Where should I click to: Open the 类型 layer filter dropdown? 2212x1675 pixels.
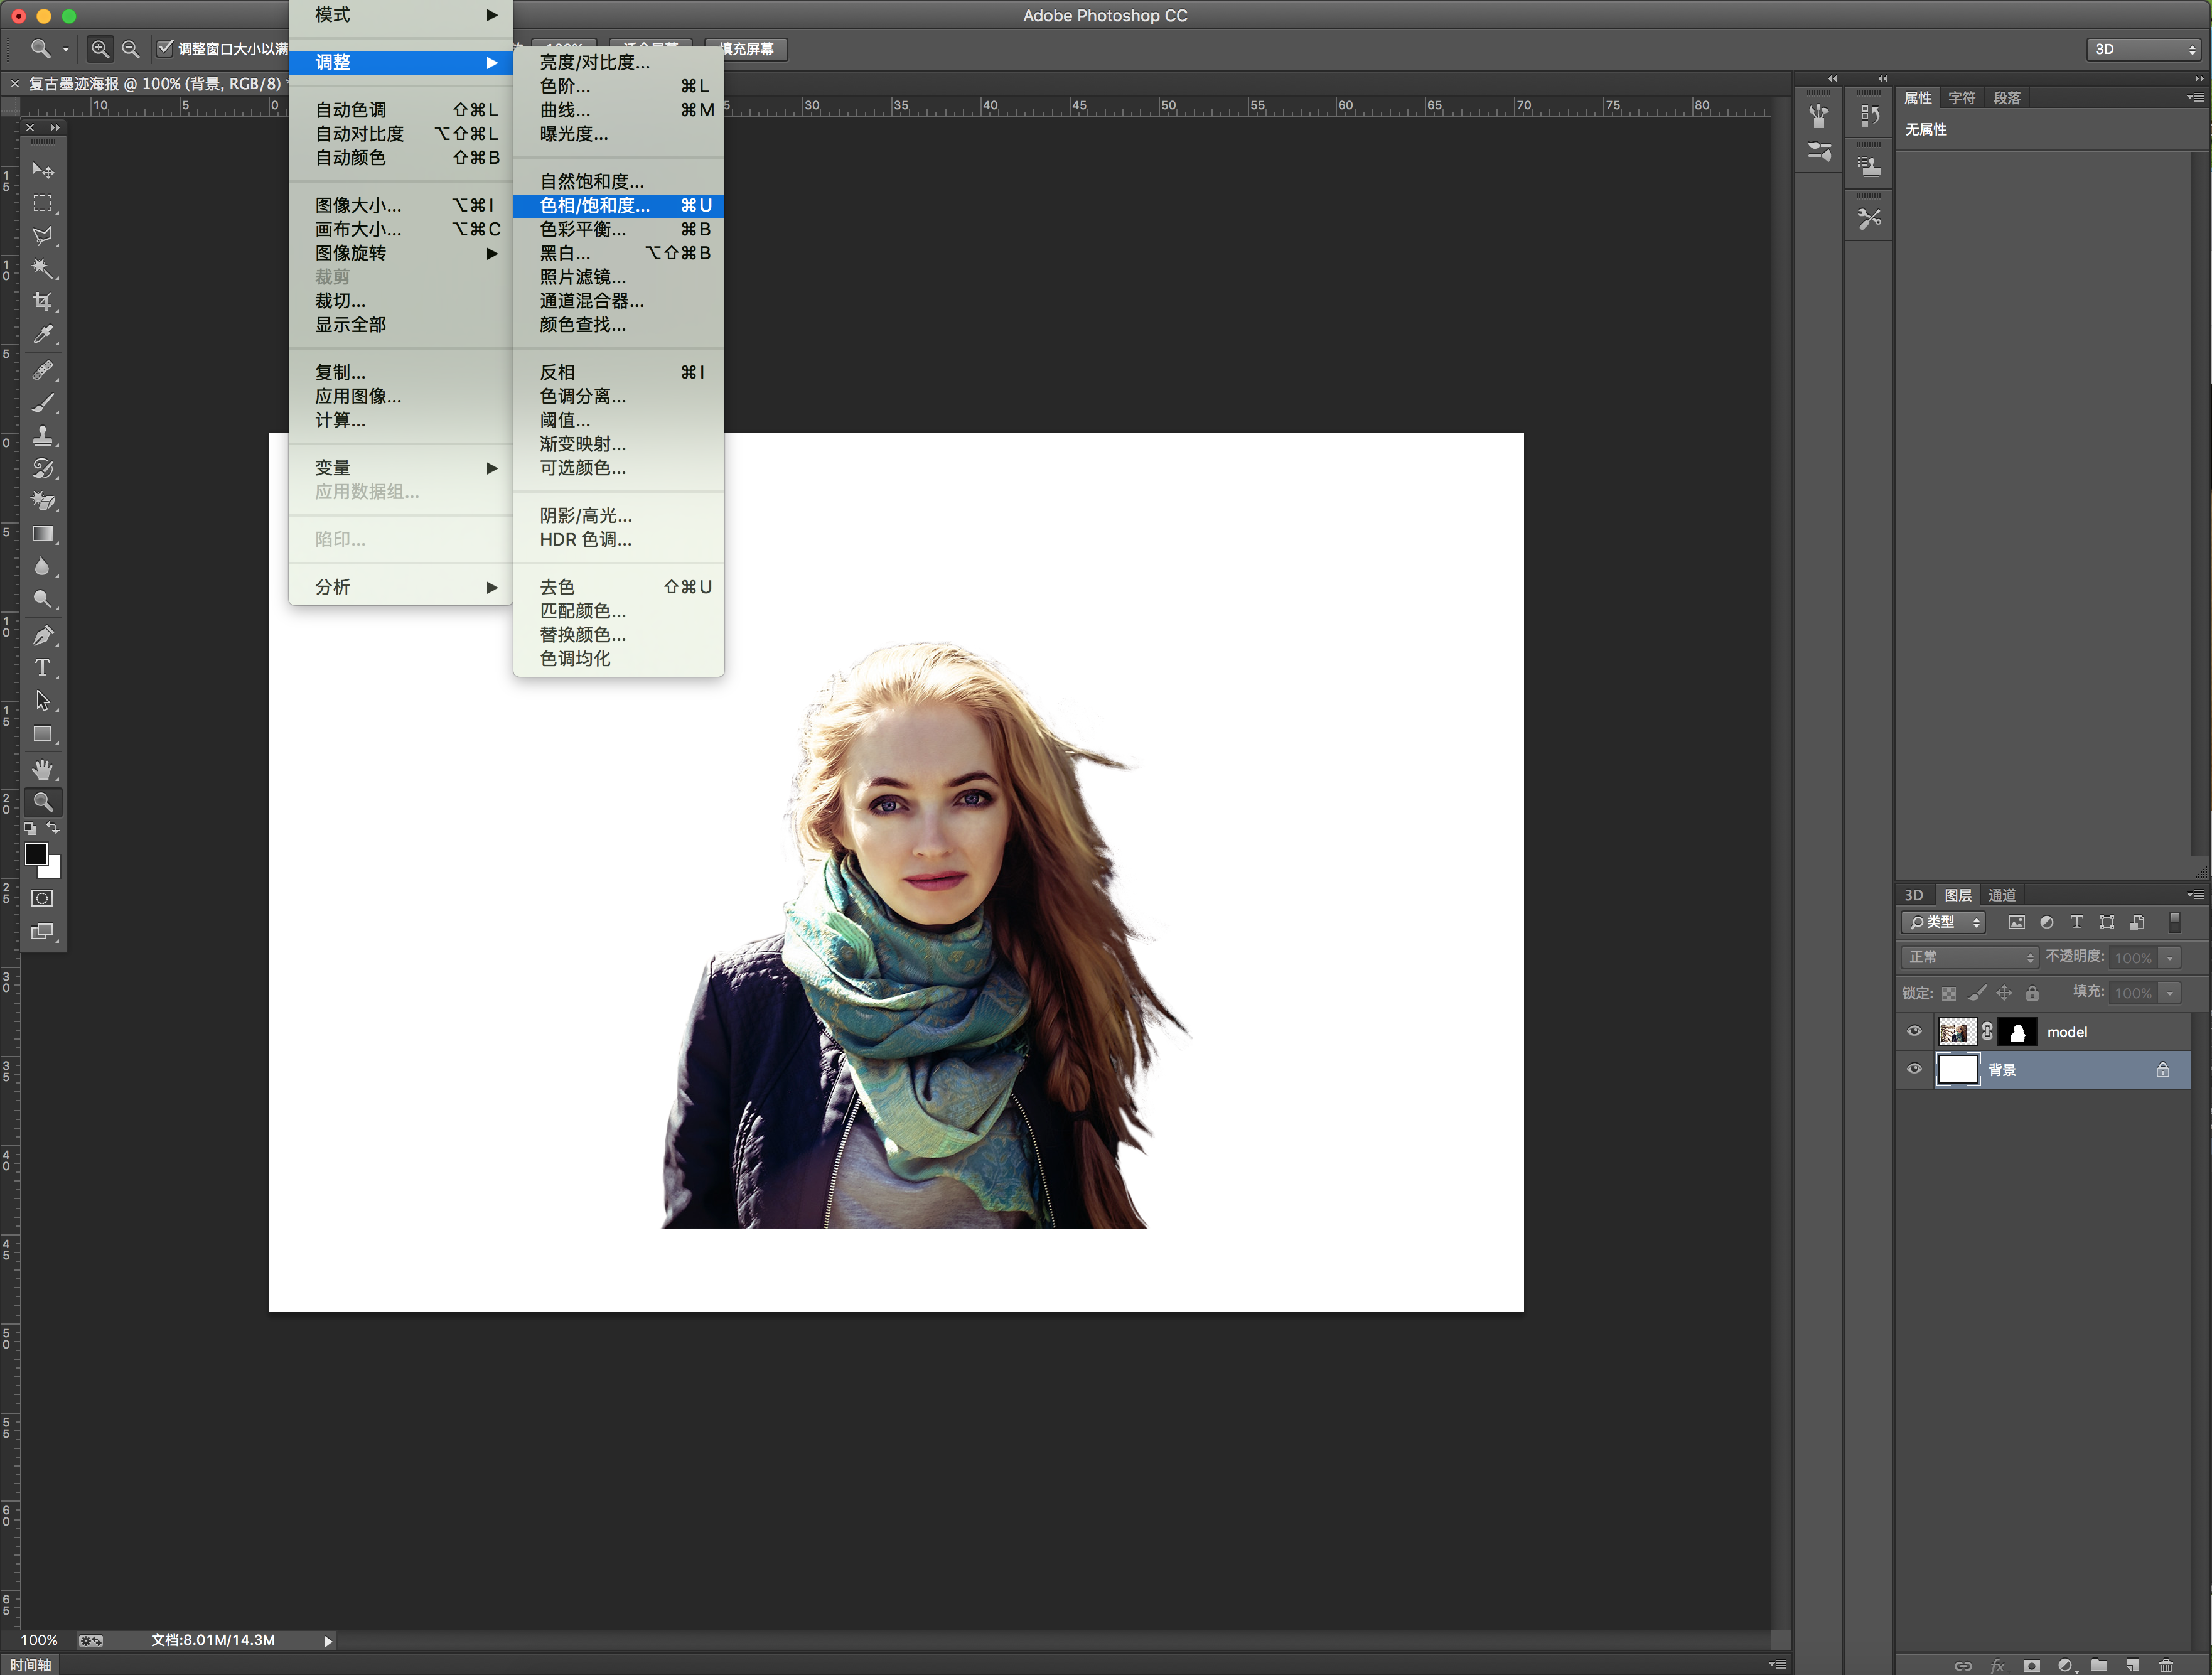pyautogui.click(x=1943, y=922)
